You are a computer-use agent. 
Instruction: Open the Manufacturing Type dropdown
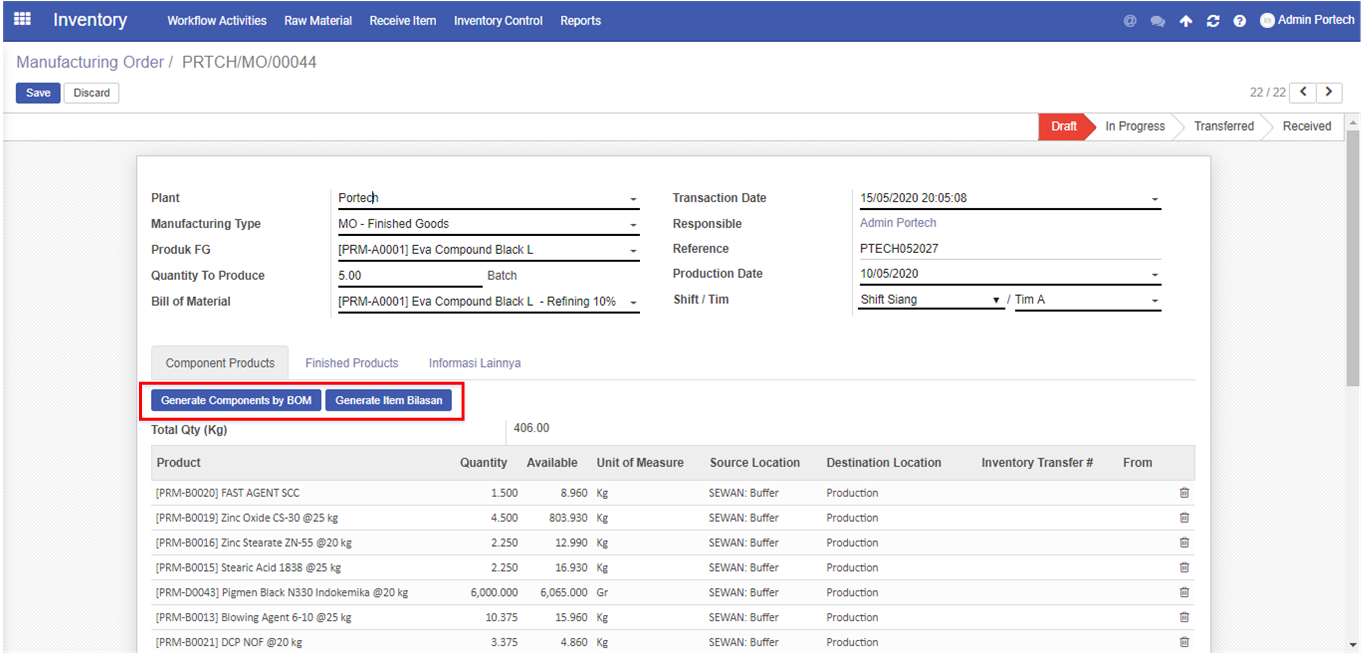click(x=633, y=225)
